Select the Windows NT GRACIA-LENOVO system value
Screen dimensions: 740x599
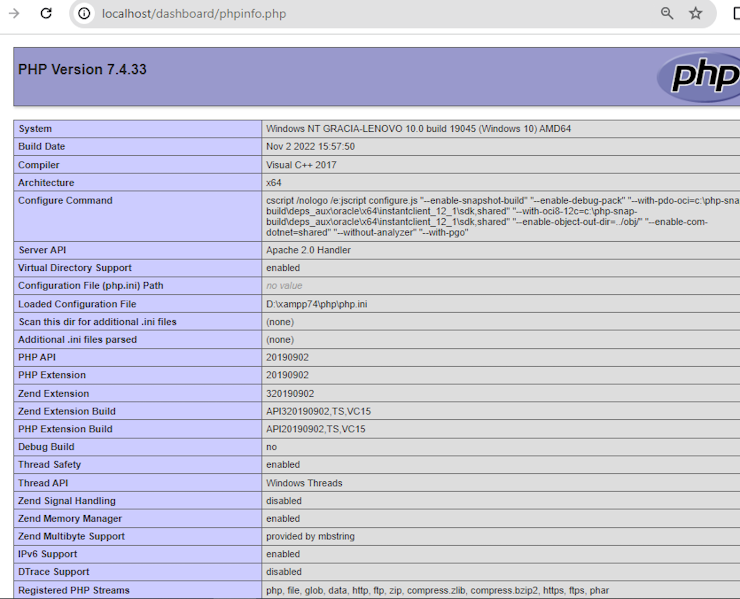(418, 129)
